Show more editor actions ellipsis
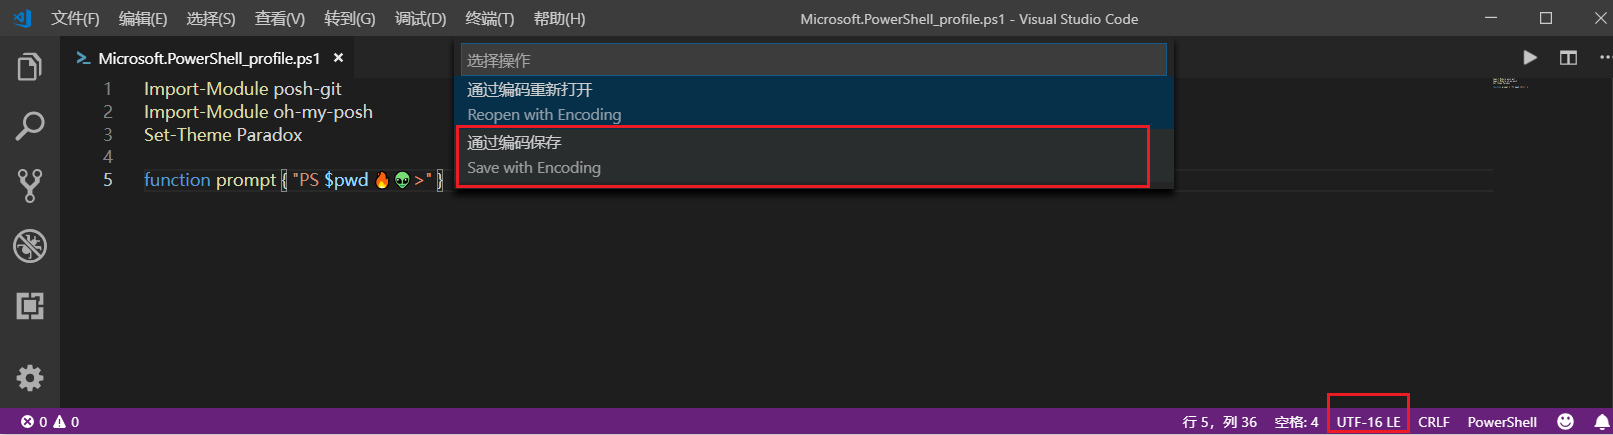The width and height of the screenshot is (1613, 435). [x=1604, y=58]
